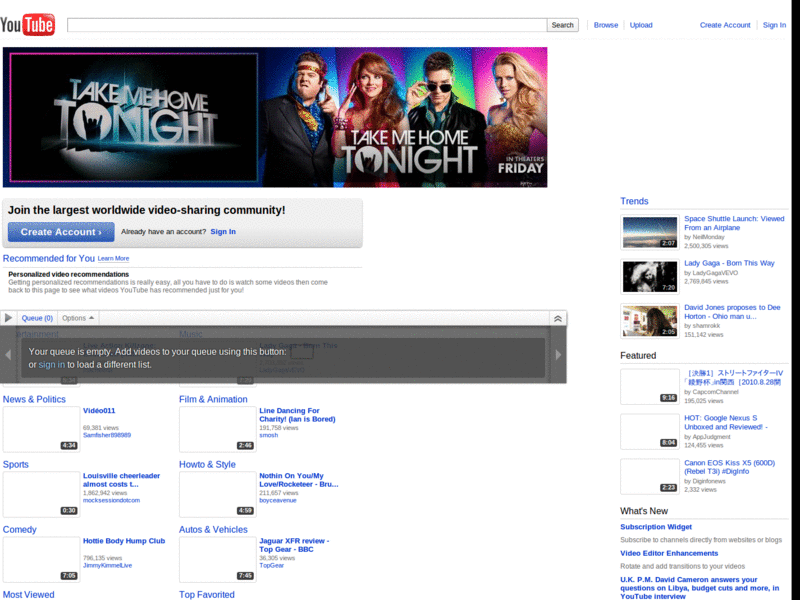Open Learn More beside Recommended for You

pyautogui.click(x=113, y=259)
